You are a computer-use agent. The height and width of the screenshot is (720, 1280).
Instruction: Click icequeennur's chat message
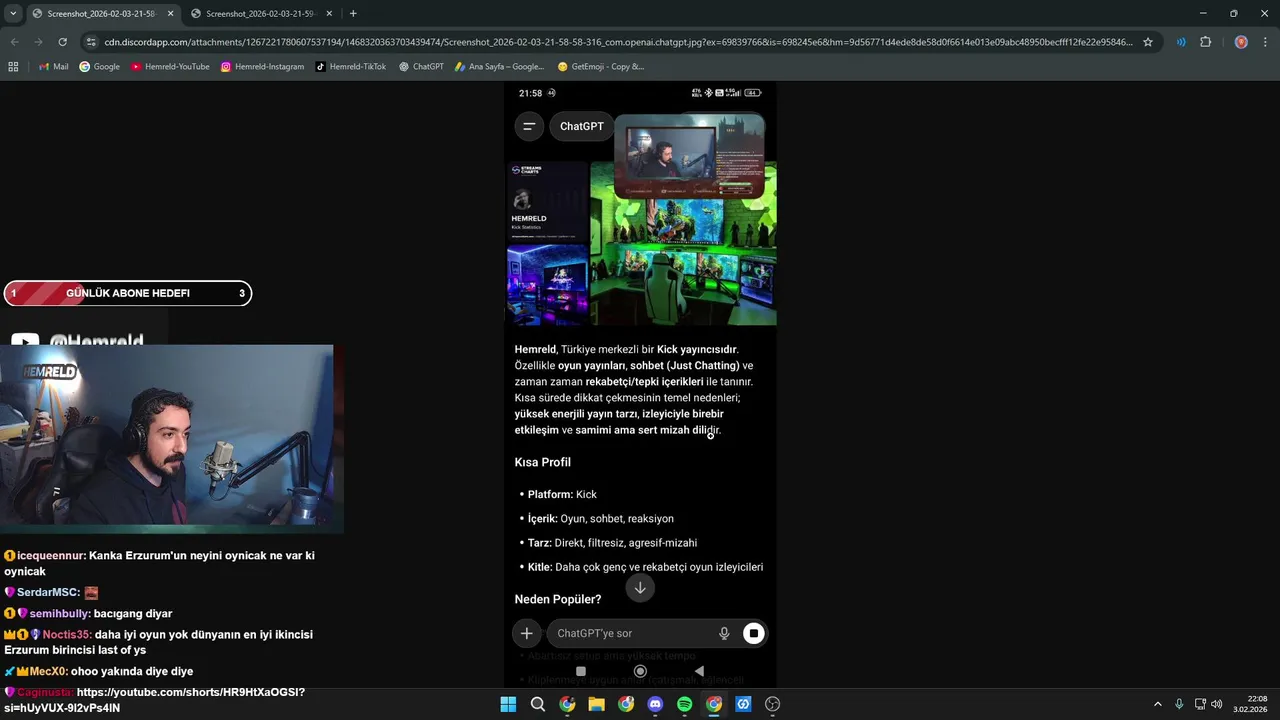[160, 563]
